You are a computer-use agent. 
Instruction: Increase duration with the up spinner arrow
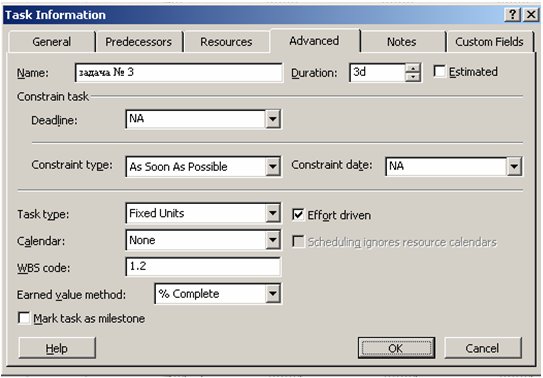[412, 68]
